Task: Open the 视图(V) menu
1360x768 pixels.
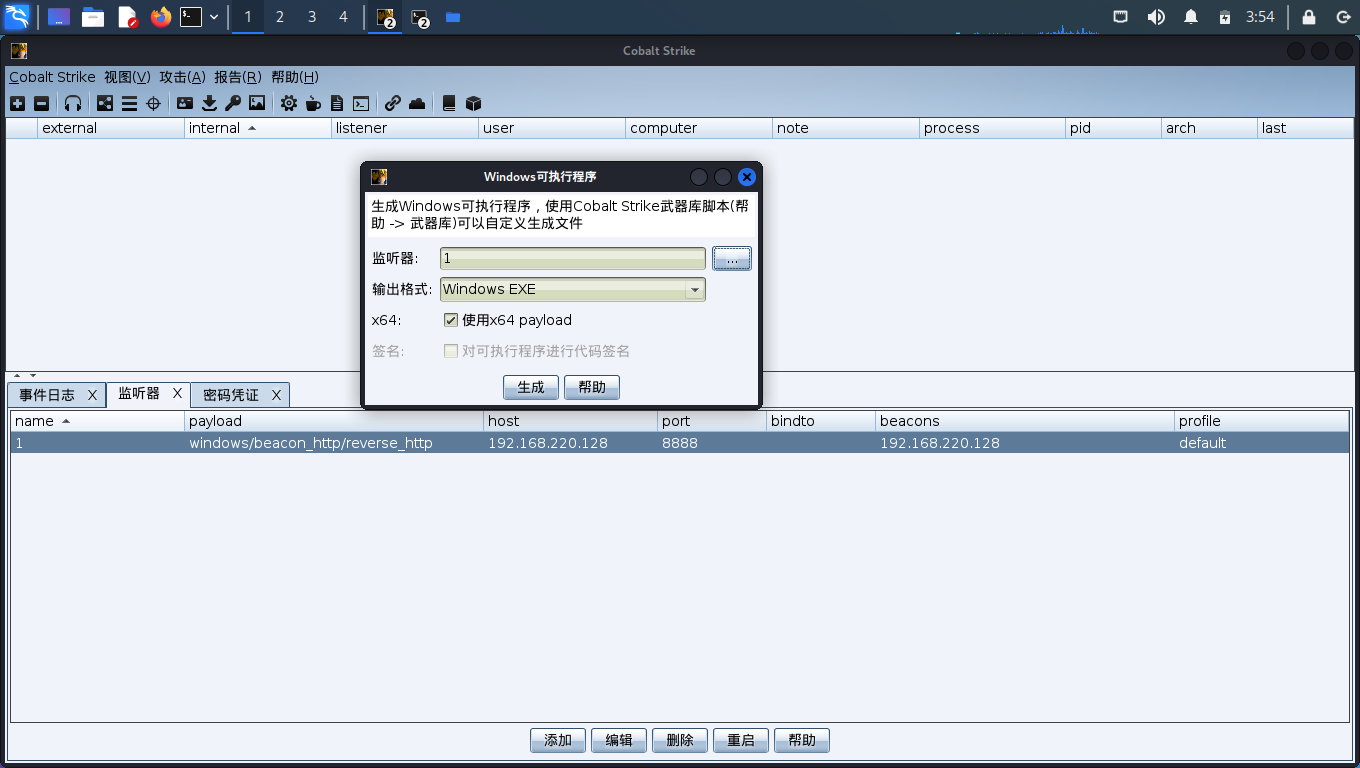Action: [x=127, y=77]
